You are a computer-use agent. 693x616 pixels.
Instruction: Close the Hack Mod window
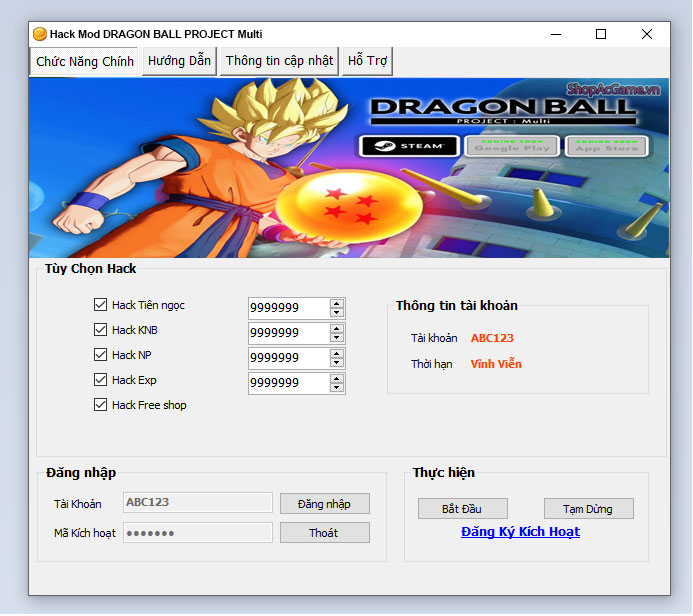coord(647,34)
